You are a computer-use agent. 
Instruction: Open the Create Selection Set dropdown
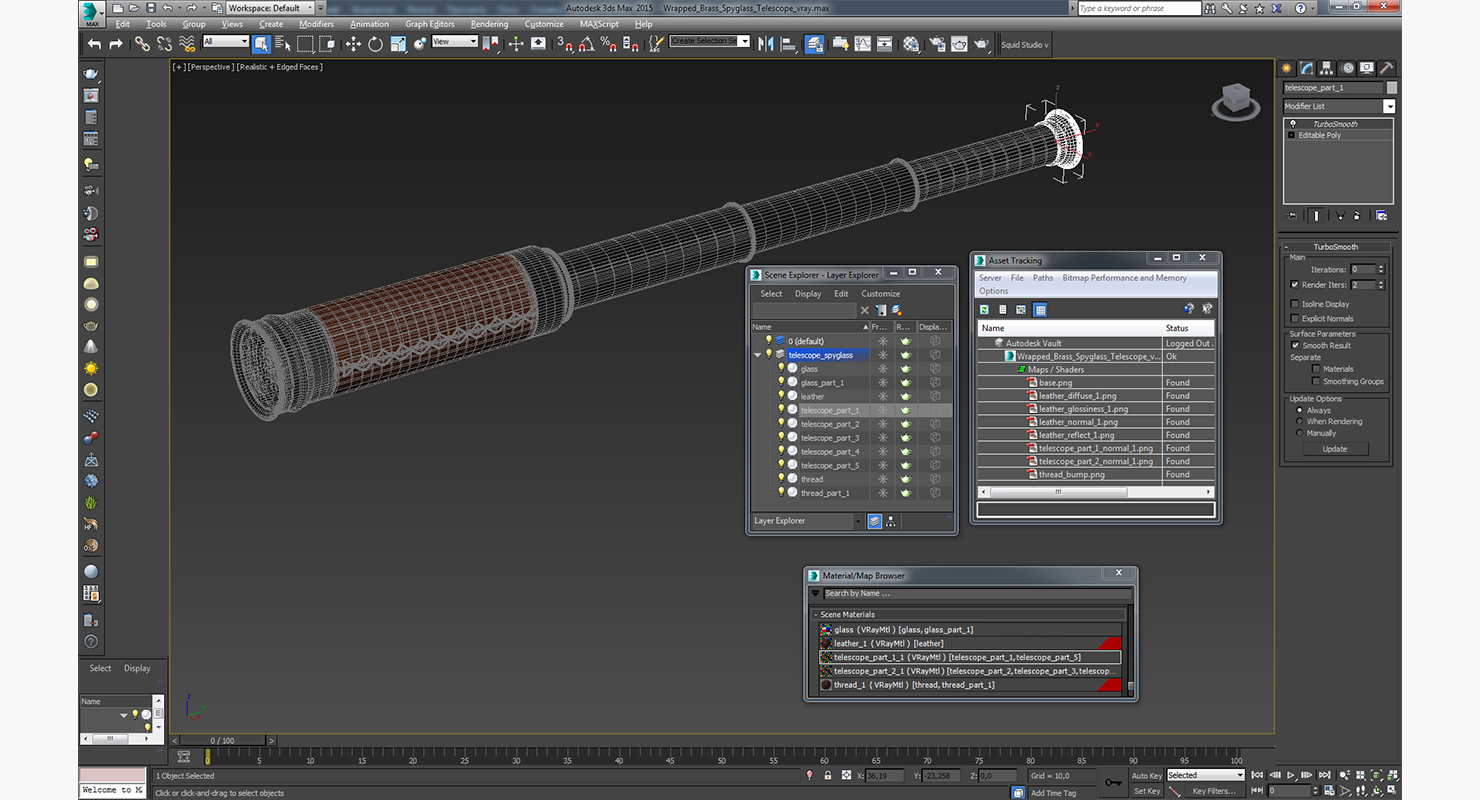(x=746, y=41)
